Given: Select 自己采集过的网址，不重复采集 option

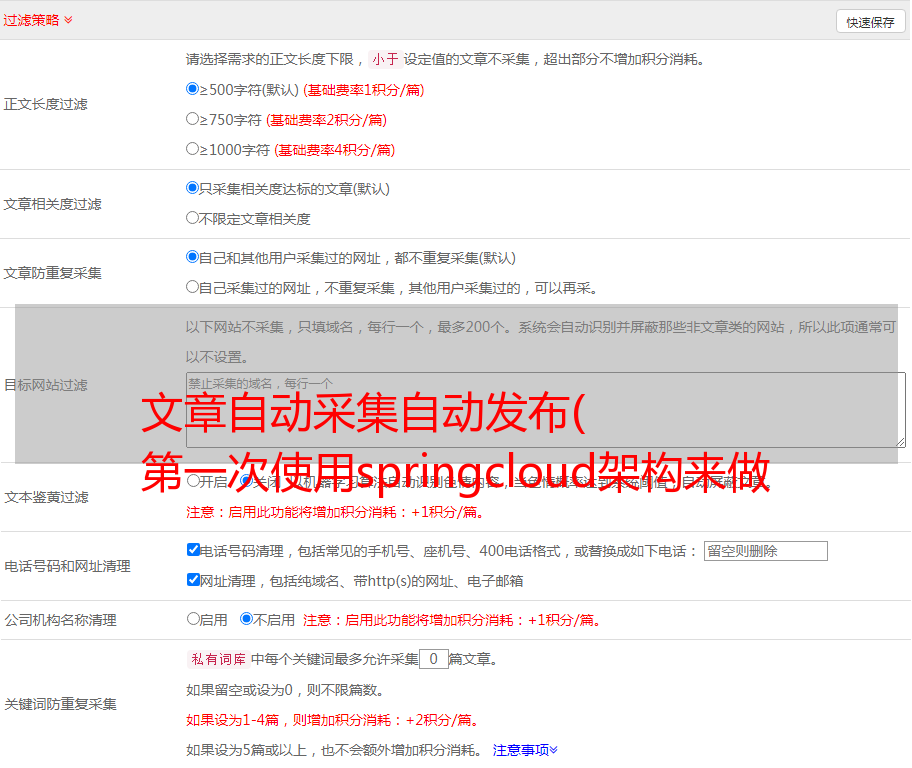Looking at the screenshot, I should click(192, 287).
